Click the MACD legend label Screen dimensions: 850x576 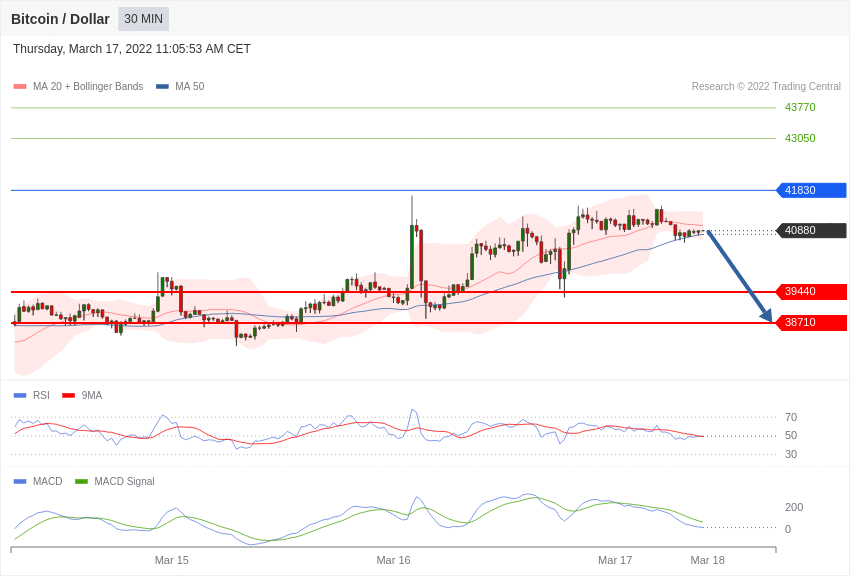48,481
